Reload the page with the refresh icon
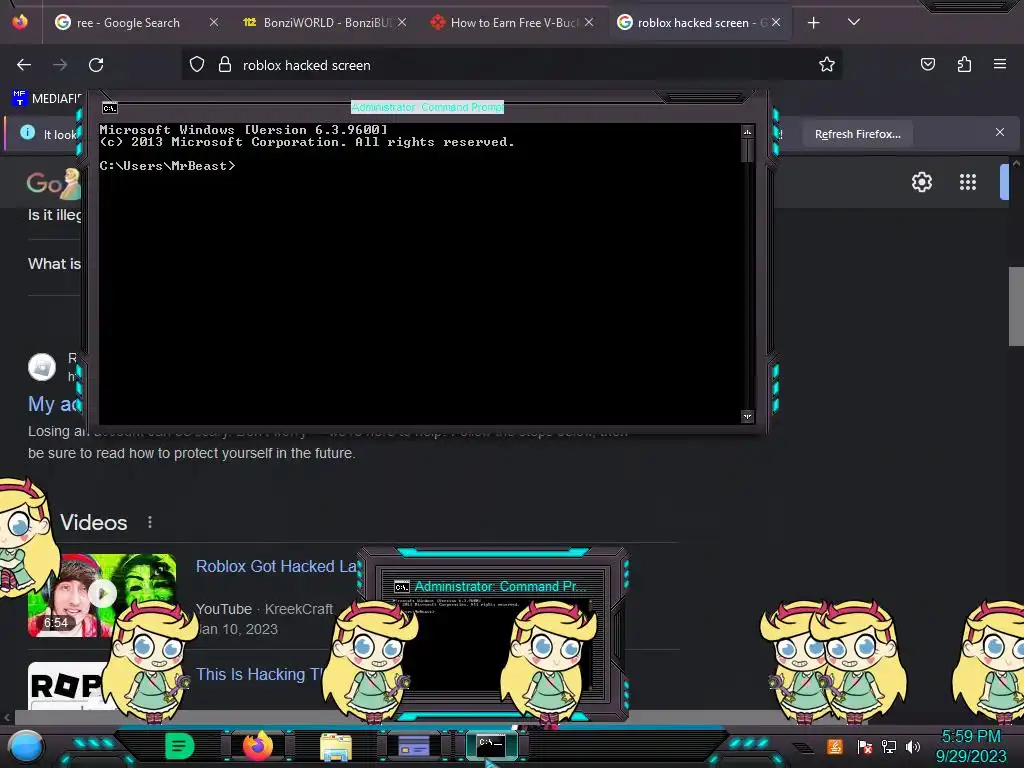 point(96,65)
